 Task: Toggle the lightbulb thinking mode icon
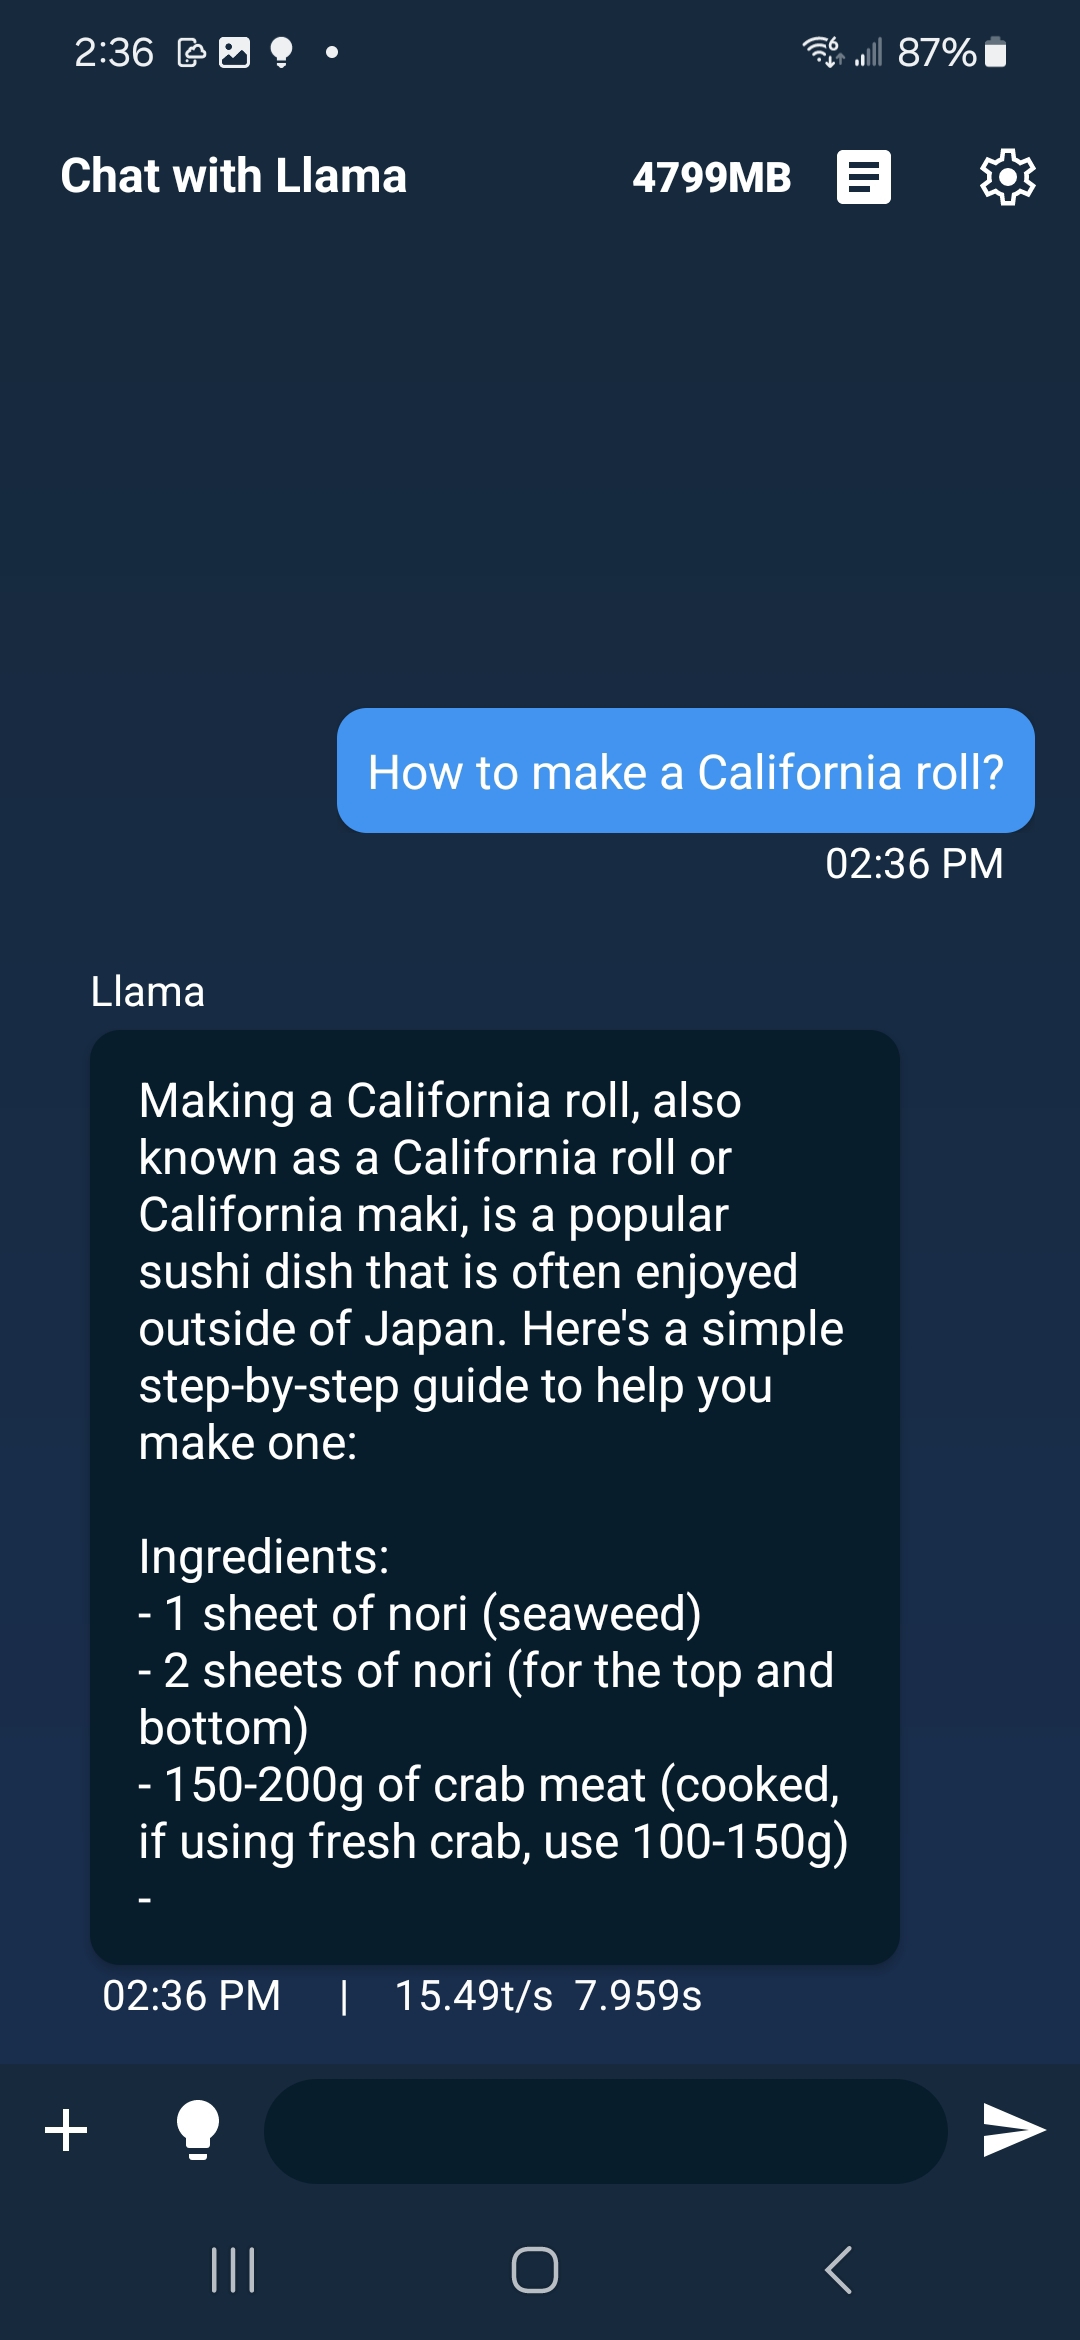[198, 2130]
